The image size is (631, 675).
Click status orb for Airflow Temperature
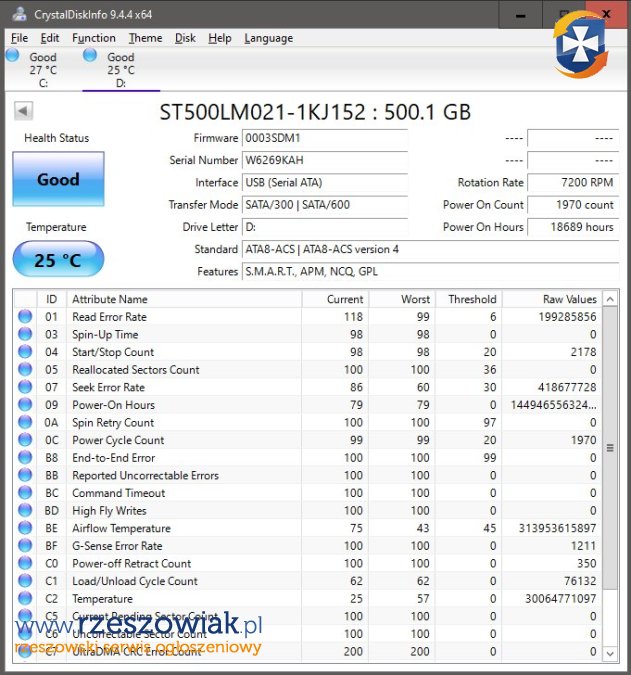pos(25,528)
